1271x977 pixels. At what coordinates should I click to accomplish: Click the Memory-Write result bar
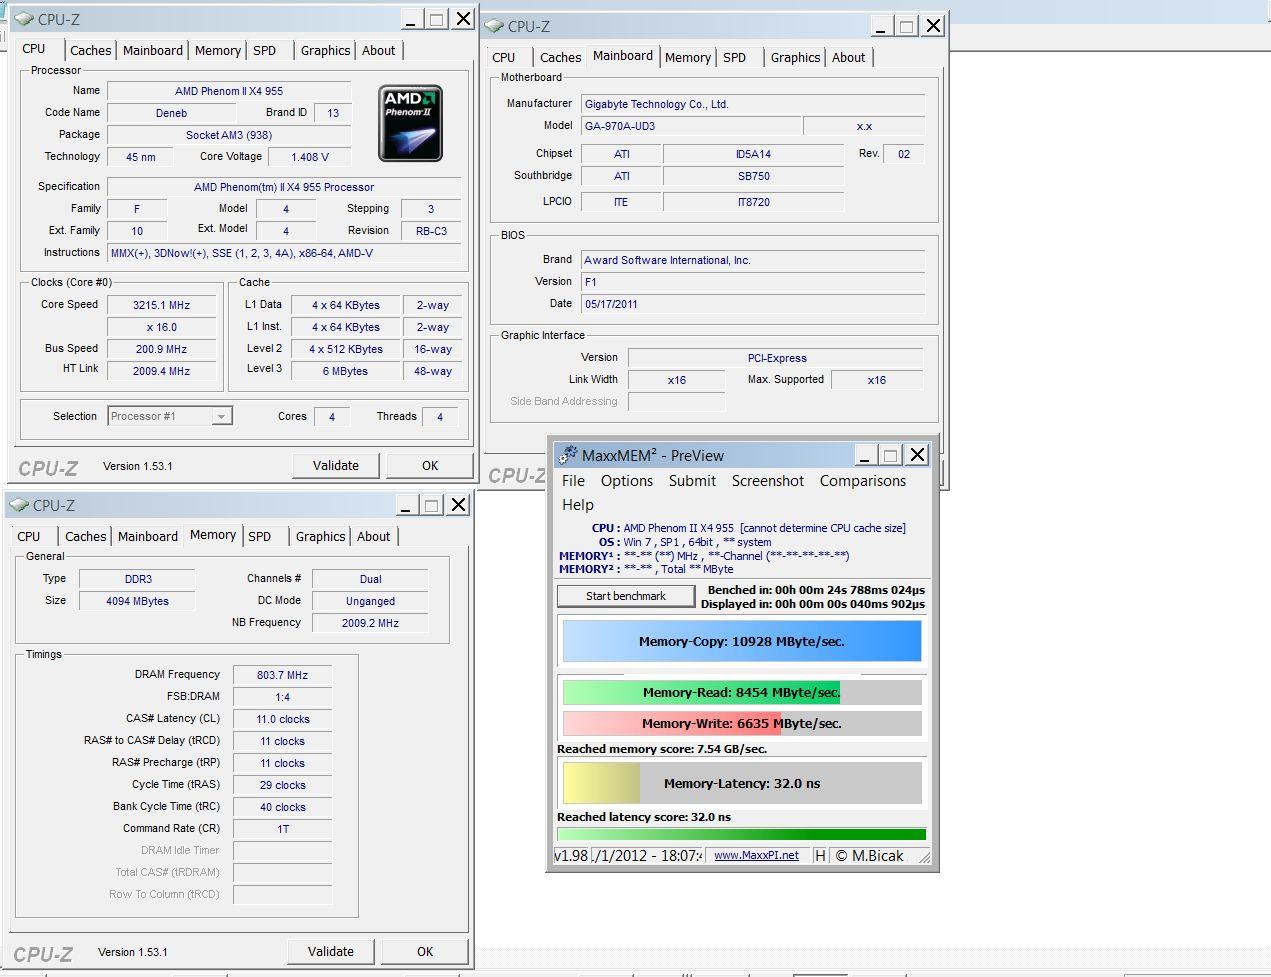742,723
